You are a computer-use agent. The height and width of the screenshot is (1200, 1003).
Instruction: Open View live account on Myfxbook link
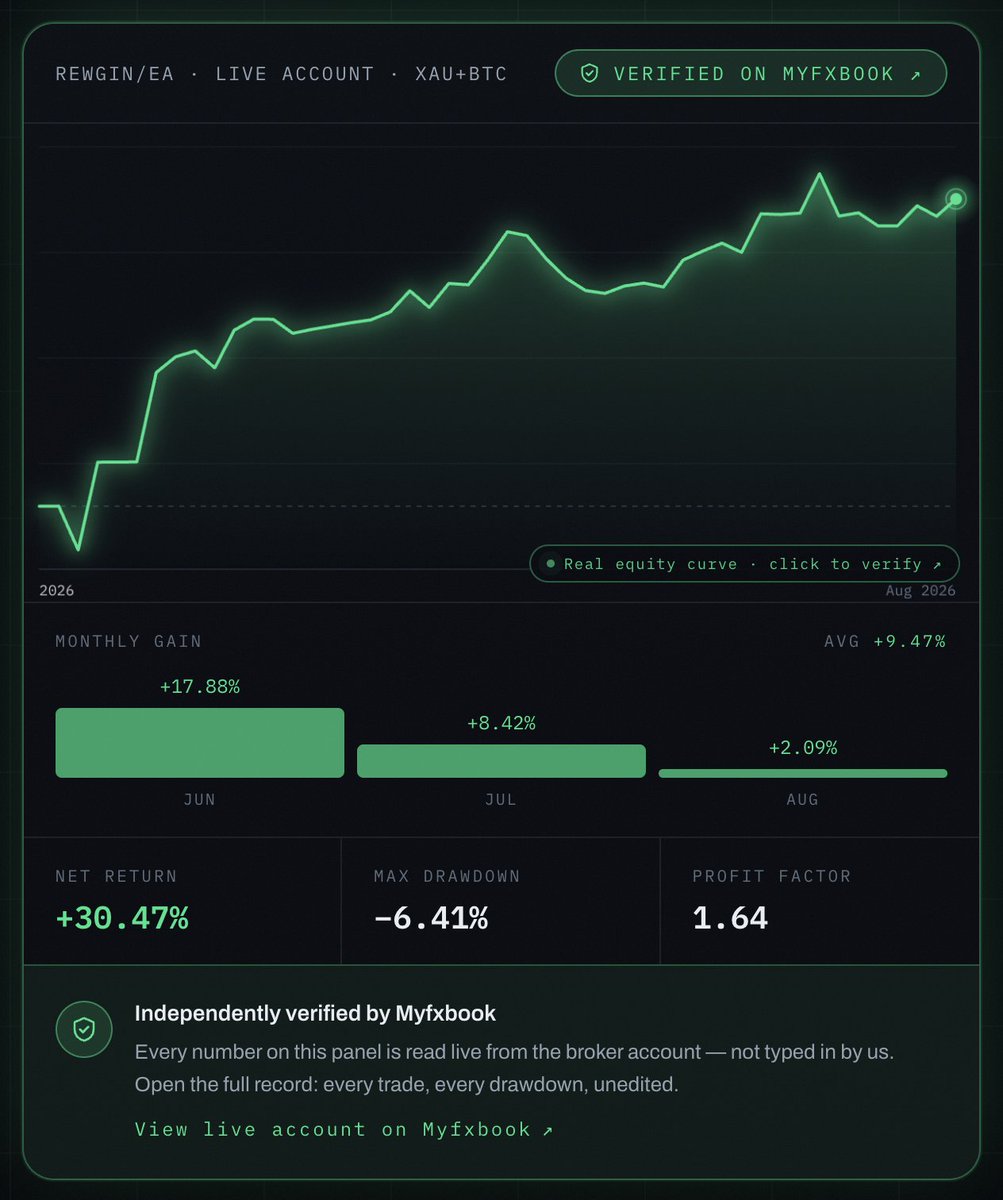click(344, 1130)
